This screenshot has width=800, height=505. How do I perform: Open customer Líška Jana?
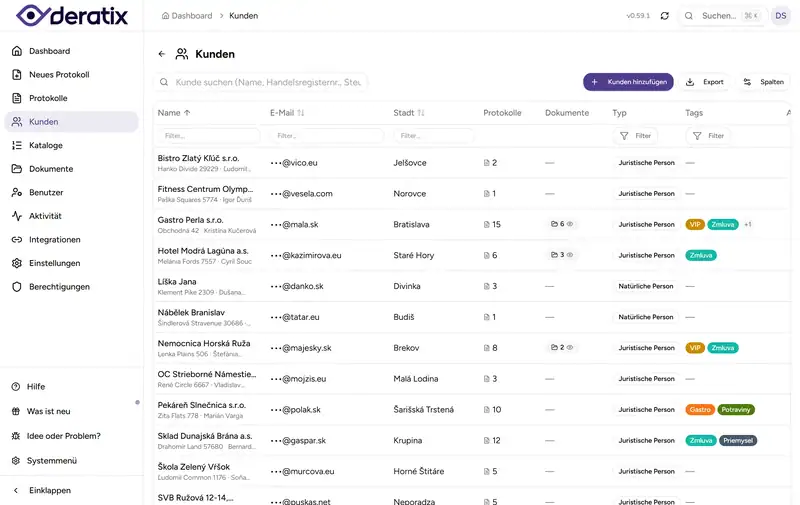coord(177,282)
